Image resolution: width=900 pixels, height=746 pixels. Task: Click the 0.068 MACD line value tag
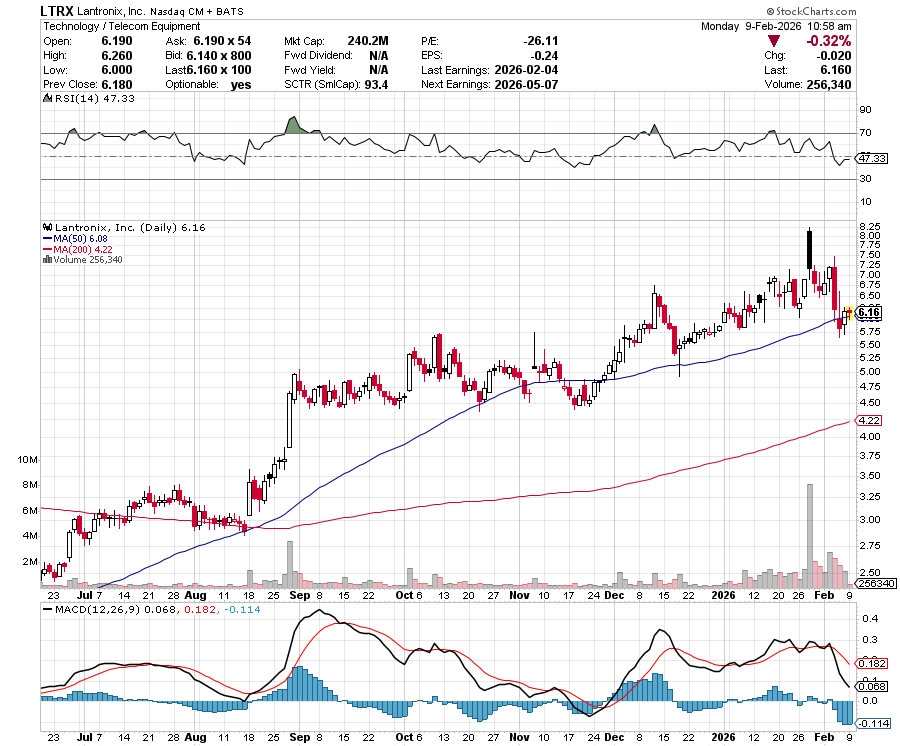pyautogui.click(x=872, y=686)
